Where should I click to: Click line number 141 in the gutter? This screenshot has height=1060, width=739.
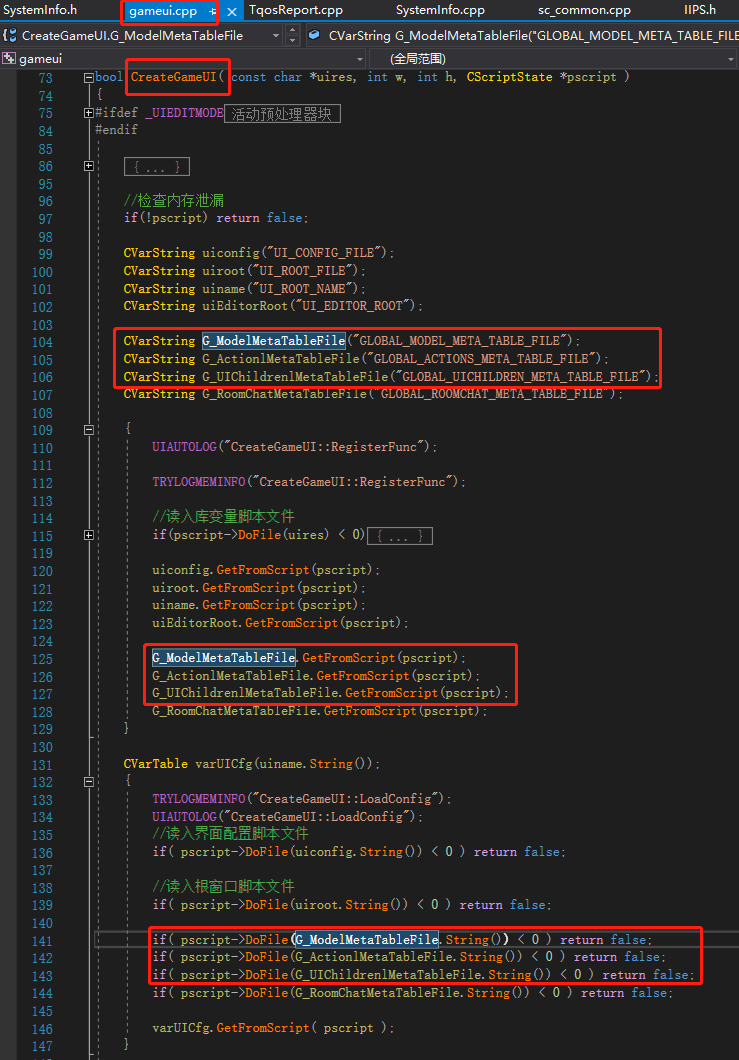[42, 941]
